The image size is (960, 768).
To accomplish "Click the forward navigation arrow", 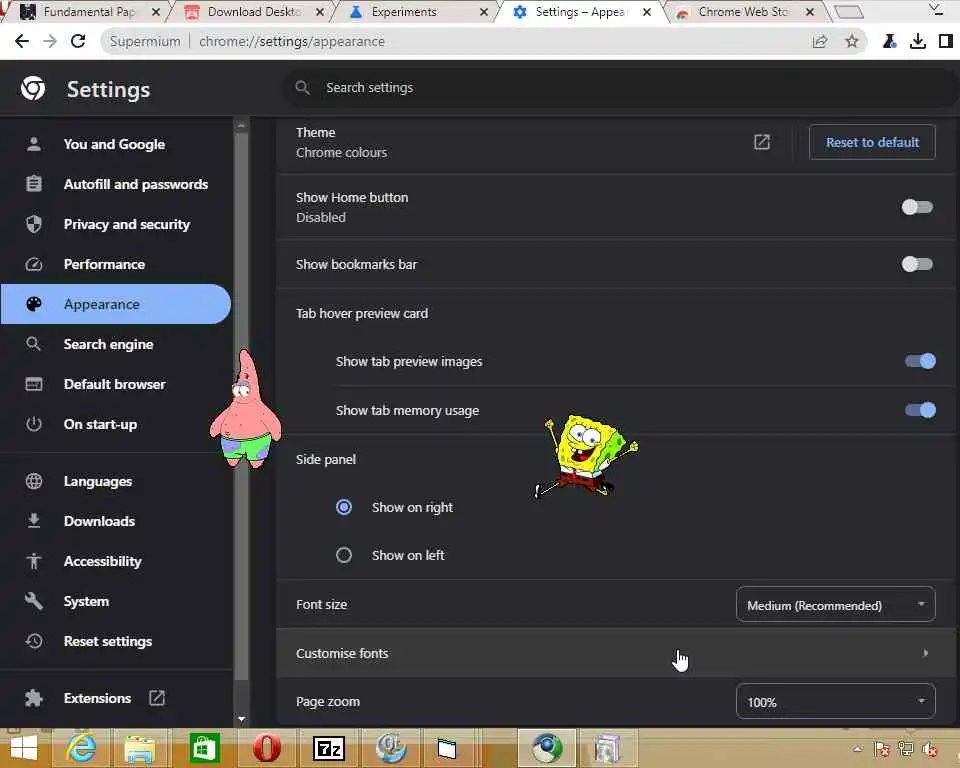I will coord(50,41).
